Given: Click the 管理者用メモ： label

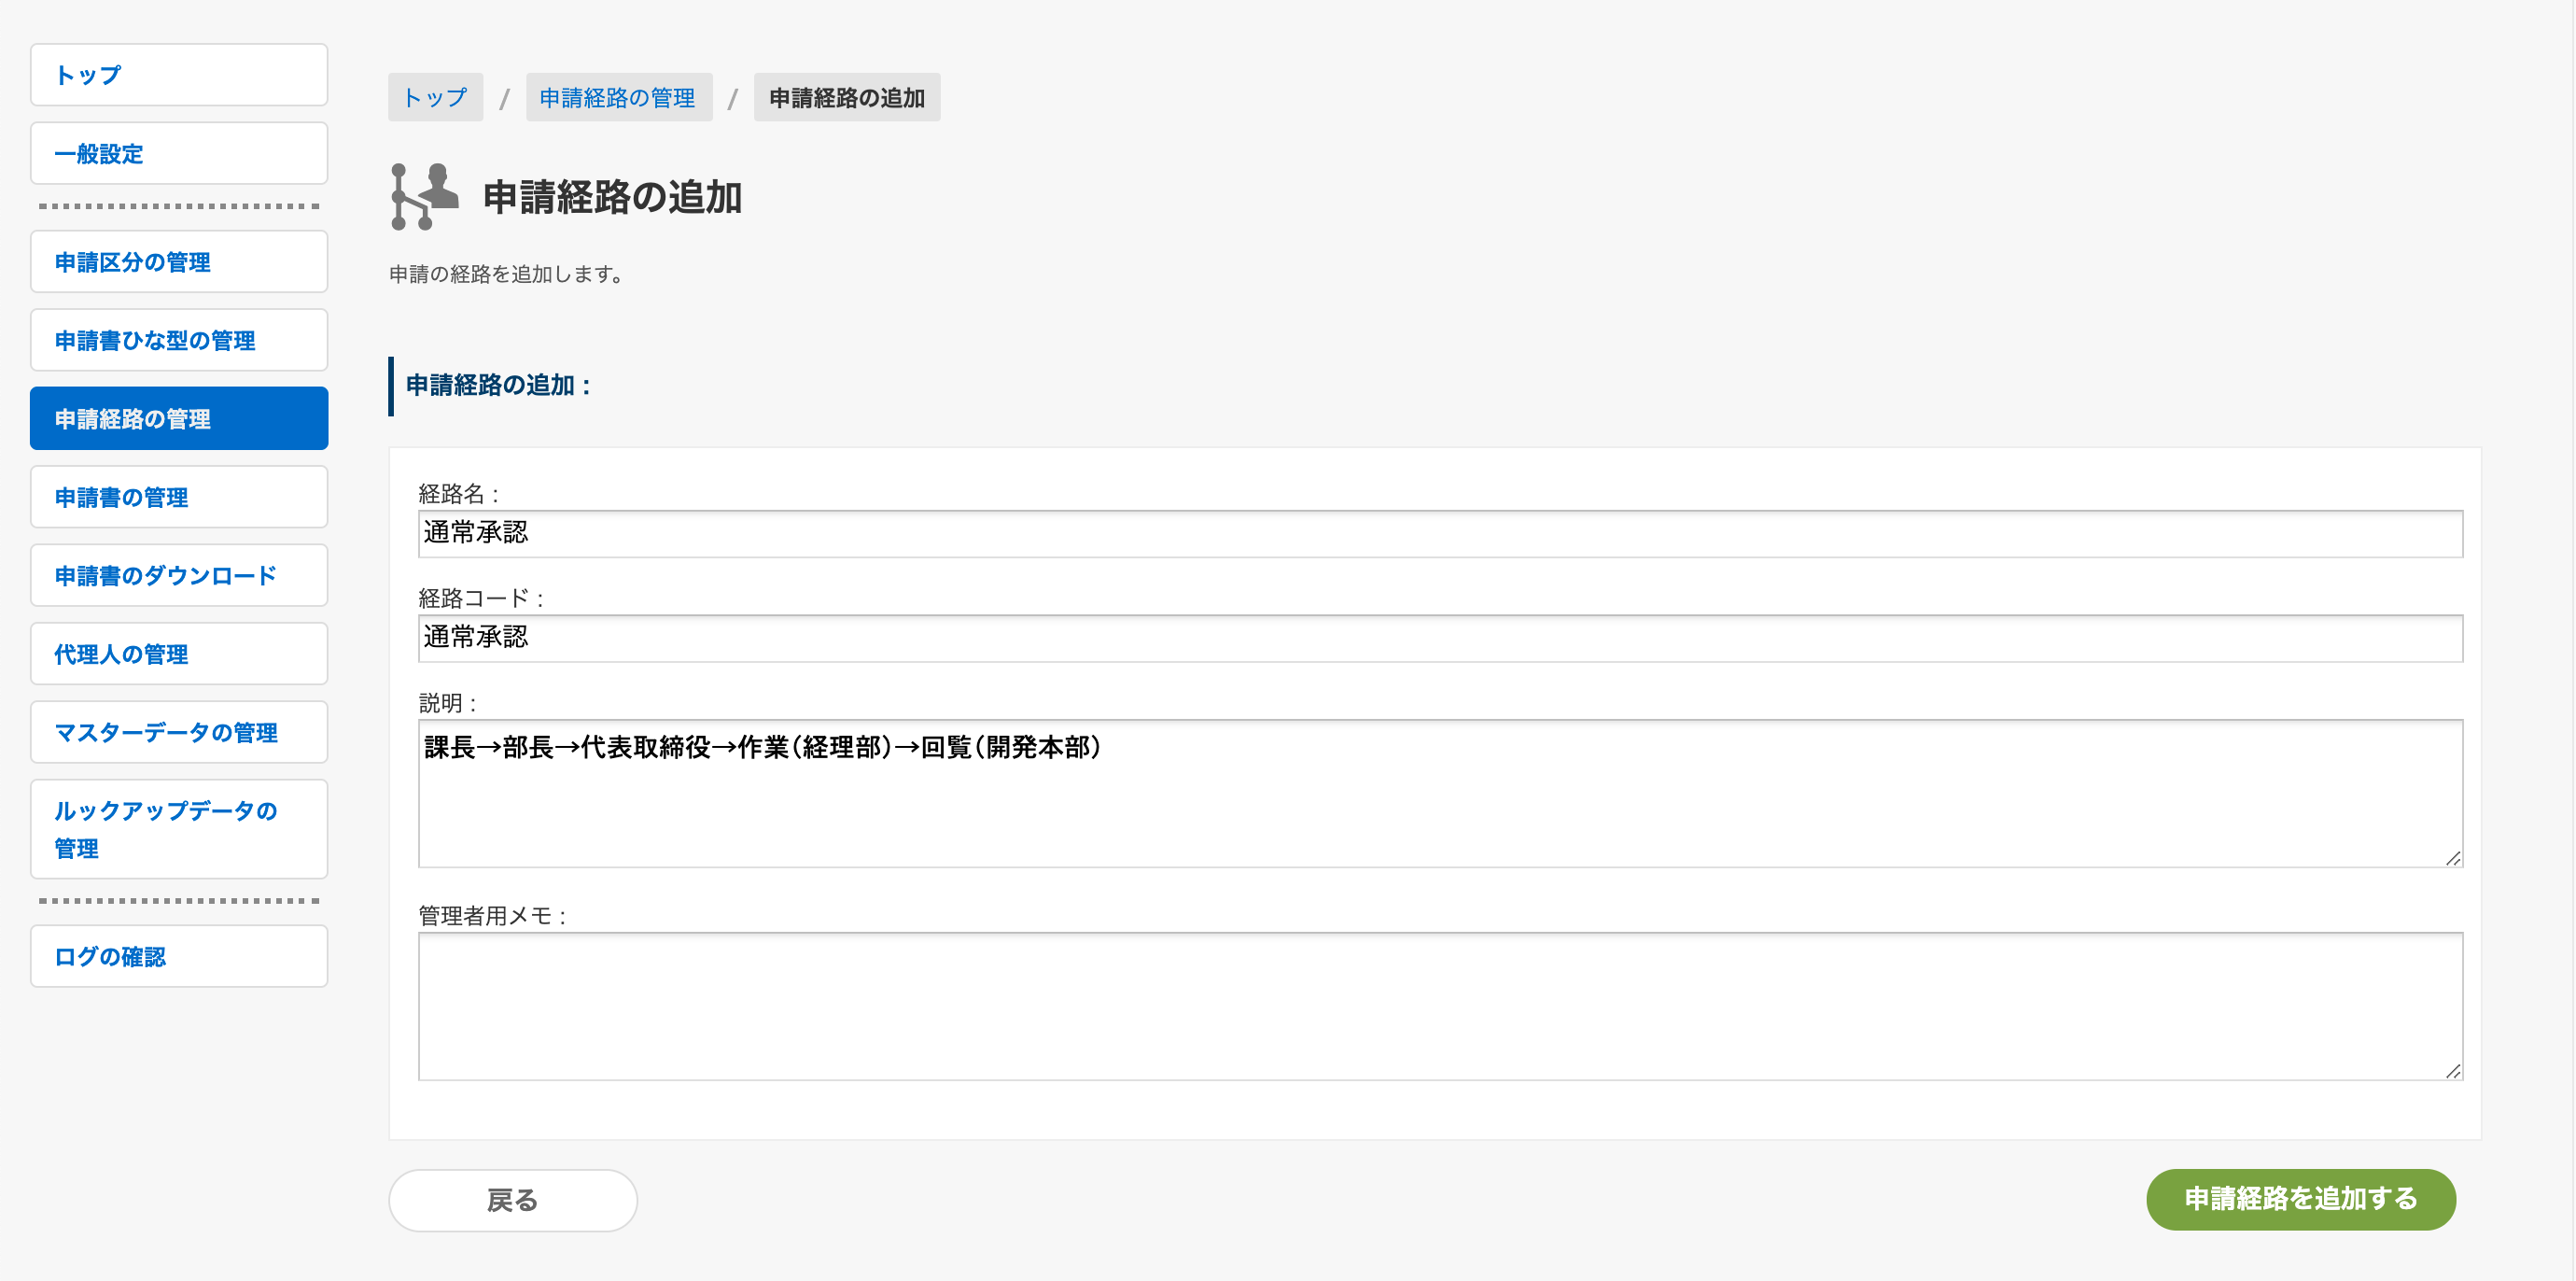Looking at the screenshot, I should (x=494, y=916).
